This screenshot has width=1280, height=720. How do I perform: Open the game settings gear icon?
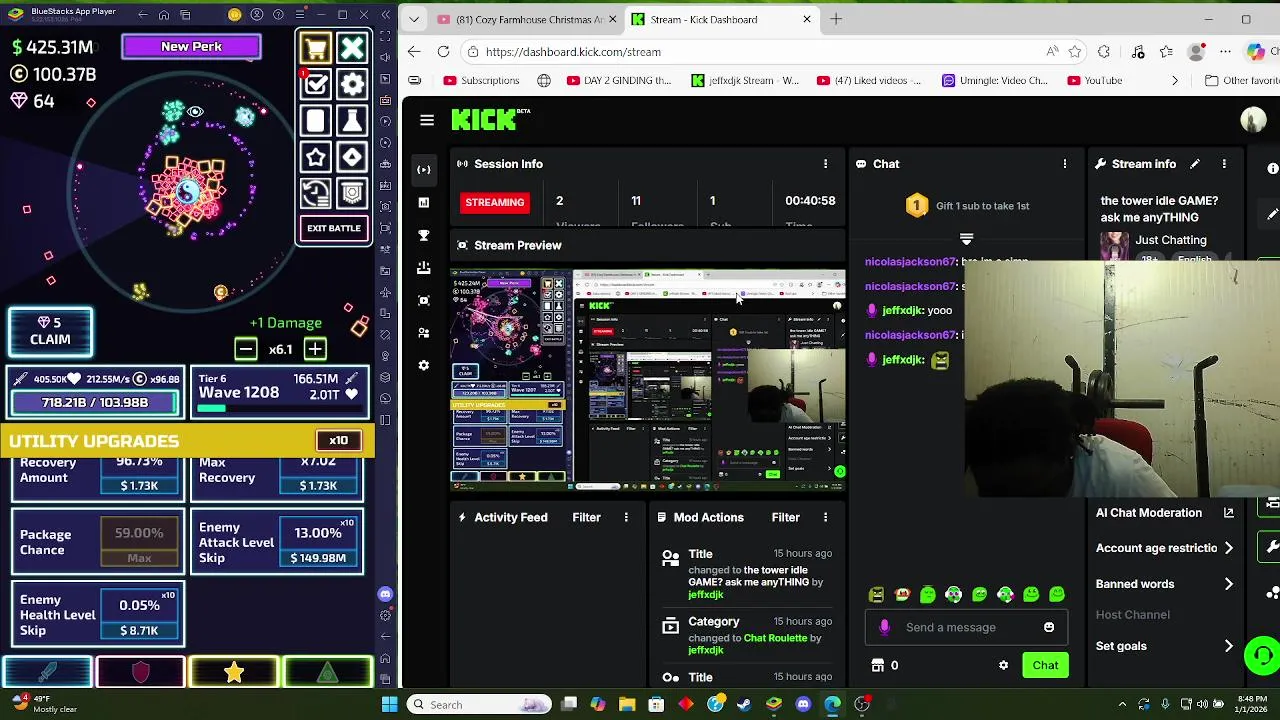(x=352, y=85)
